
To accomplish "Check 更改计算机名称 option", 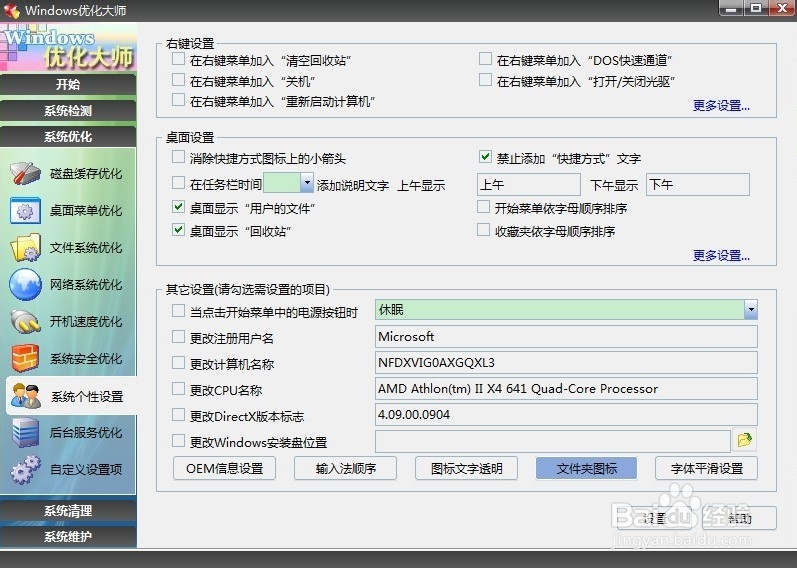I will (178, 363).
